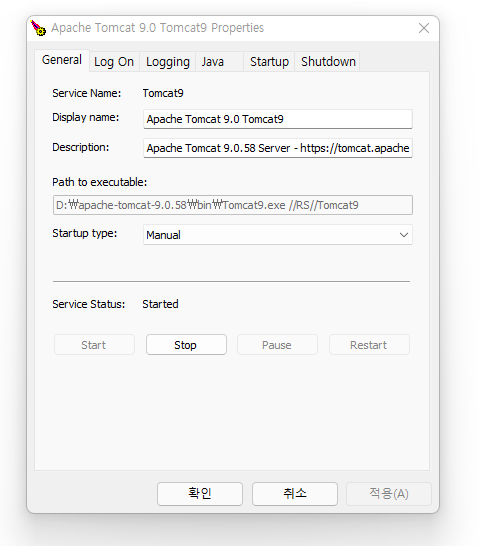
Task: Click the window title text
Action: (157, 28)
